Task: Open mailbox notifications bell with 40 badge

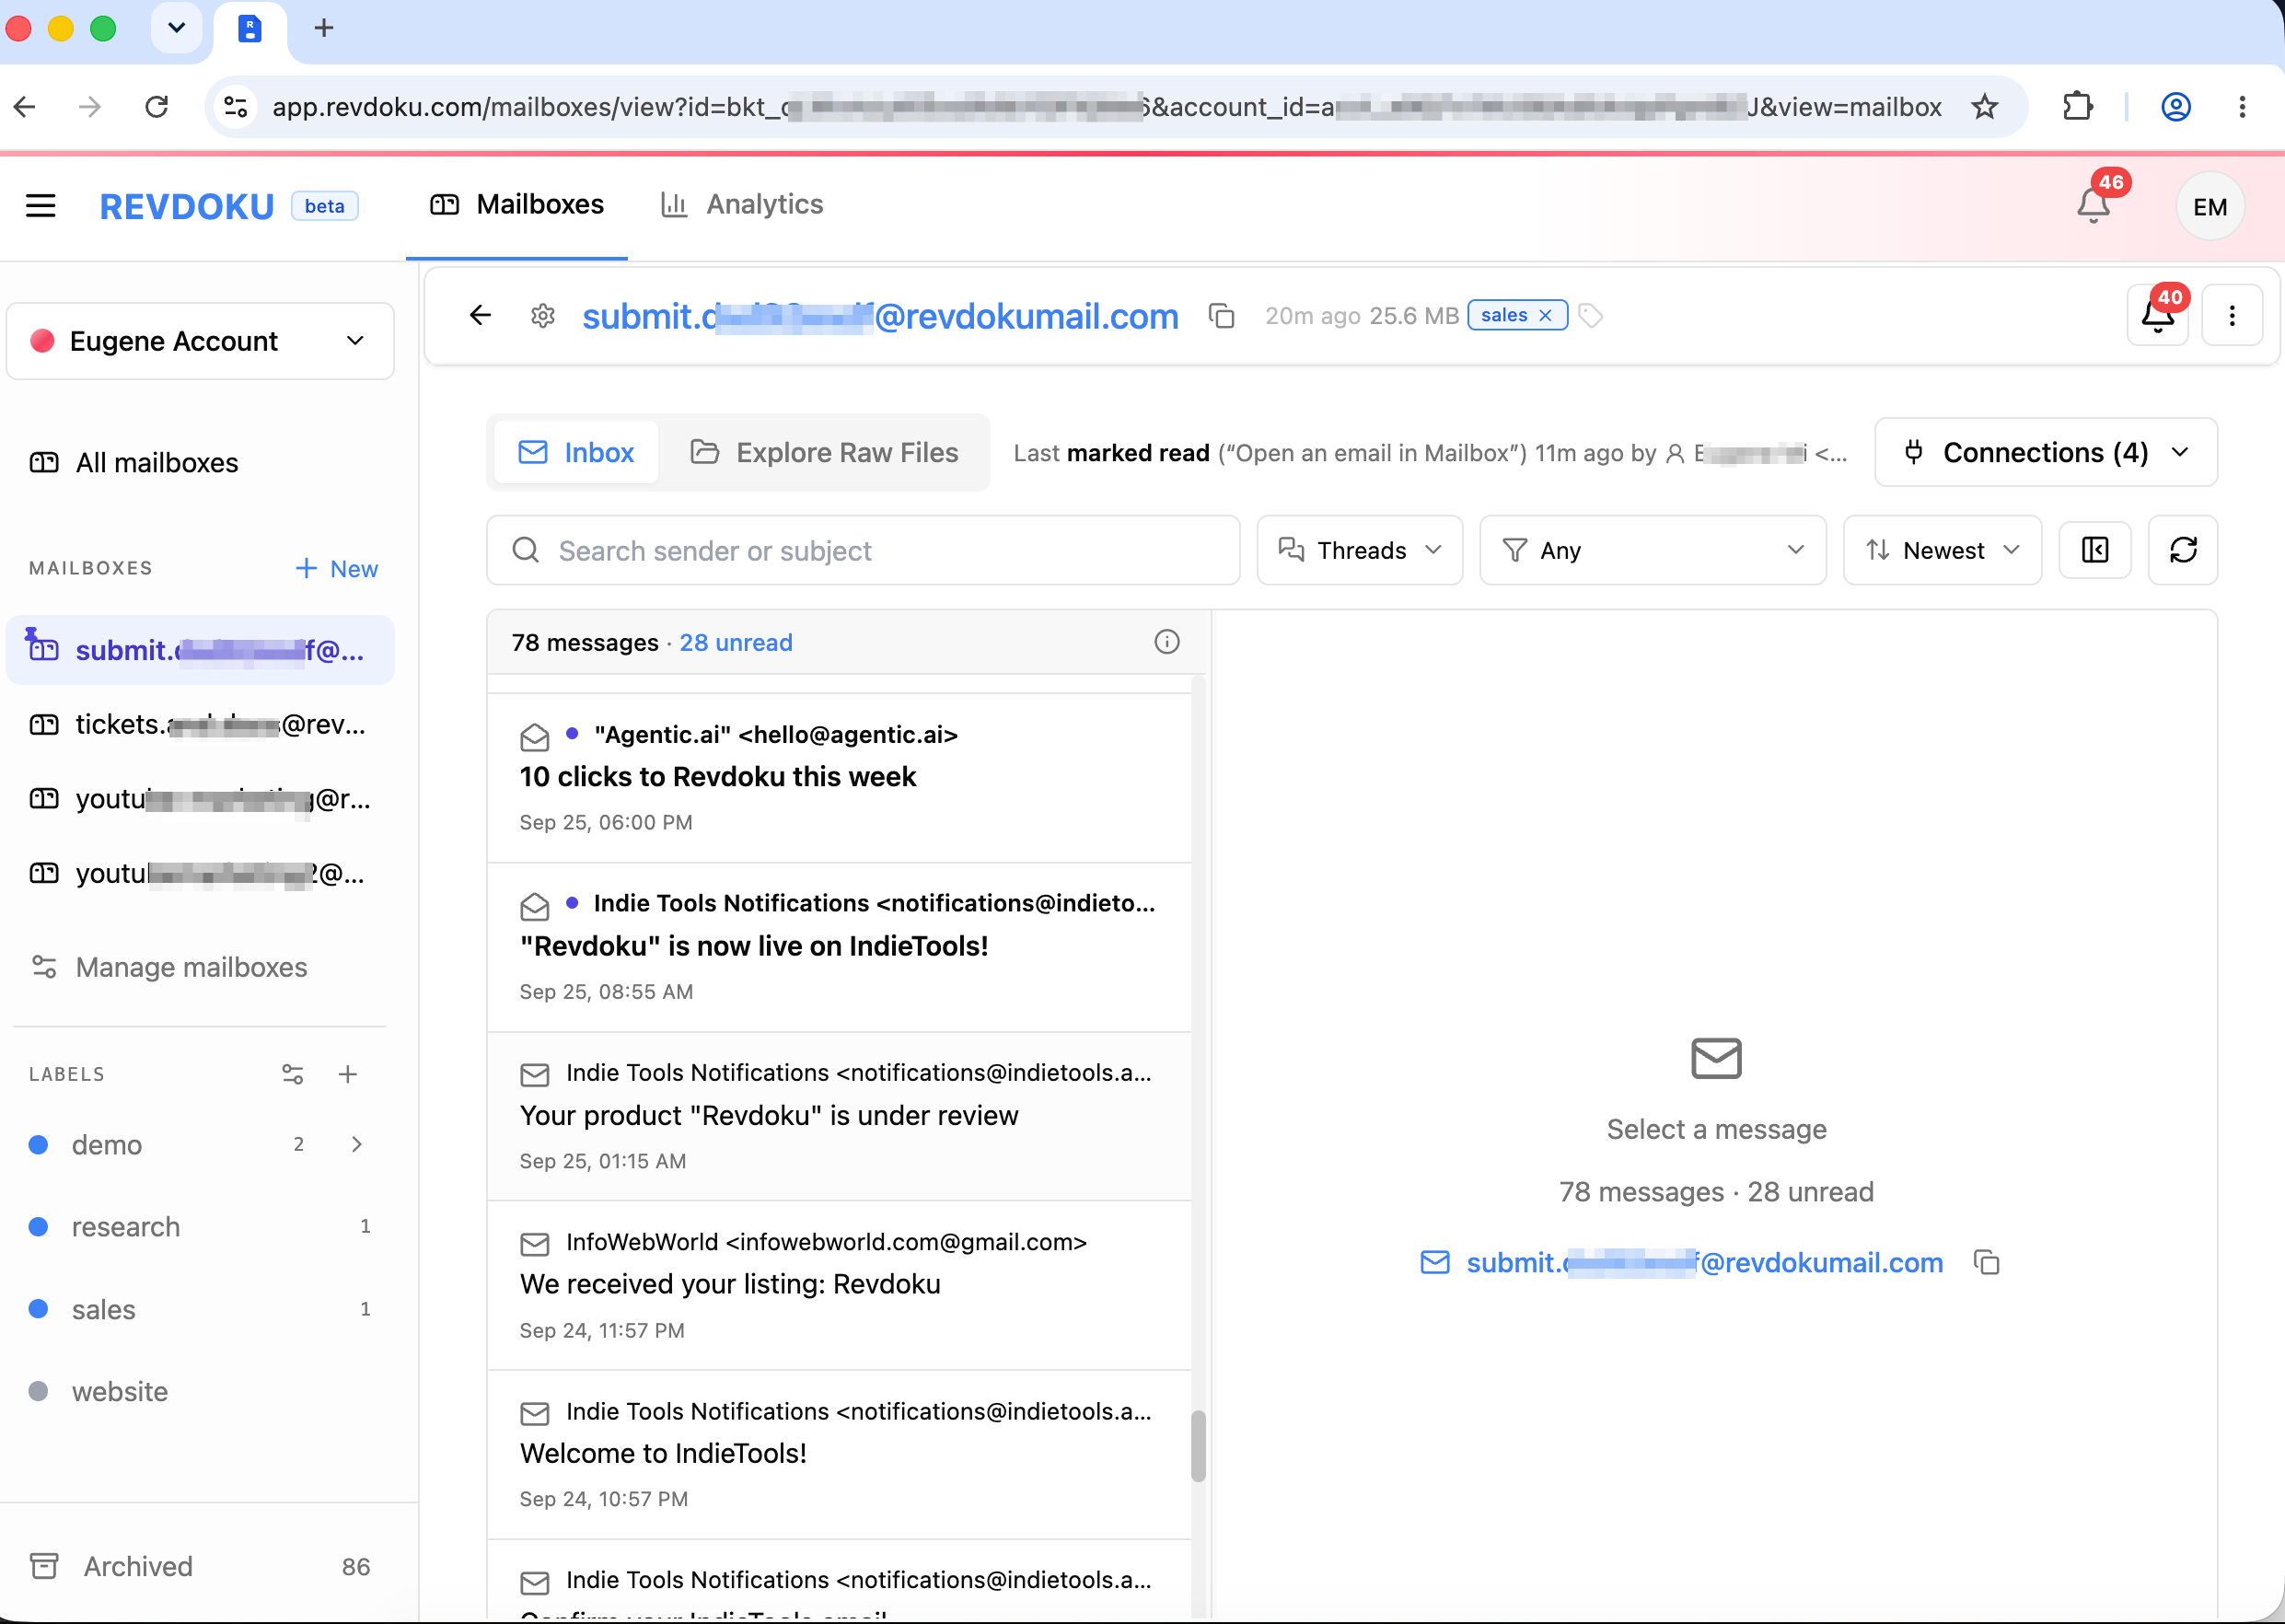Action: point(2157,315)
